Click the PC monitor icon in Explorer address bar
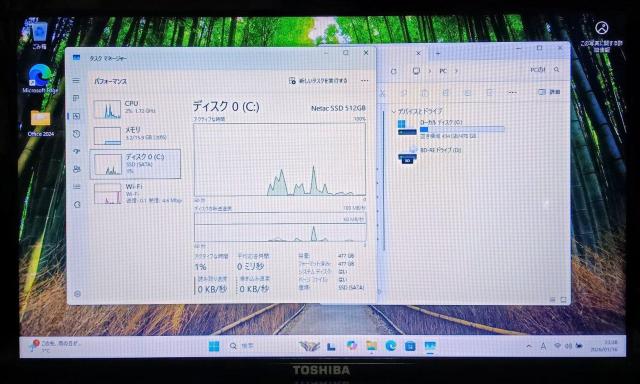The height and width of the screenshot is (384, 640). pyautogui.click(x=416, y=71)
